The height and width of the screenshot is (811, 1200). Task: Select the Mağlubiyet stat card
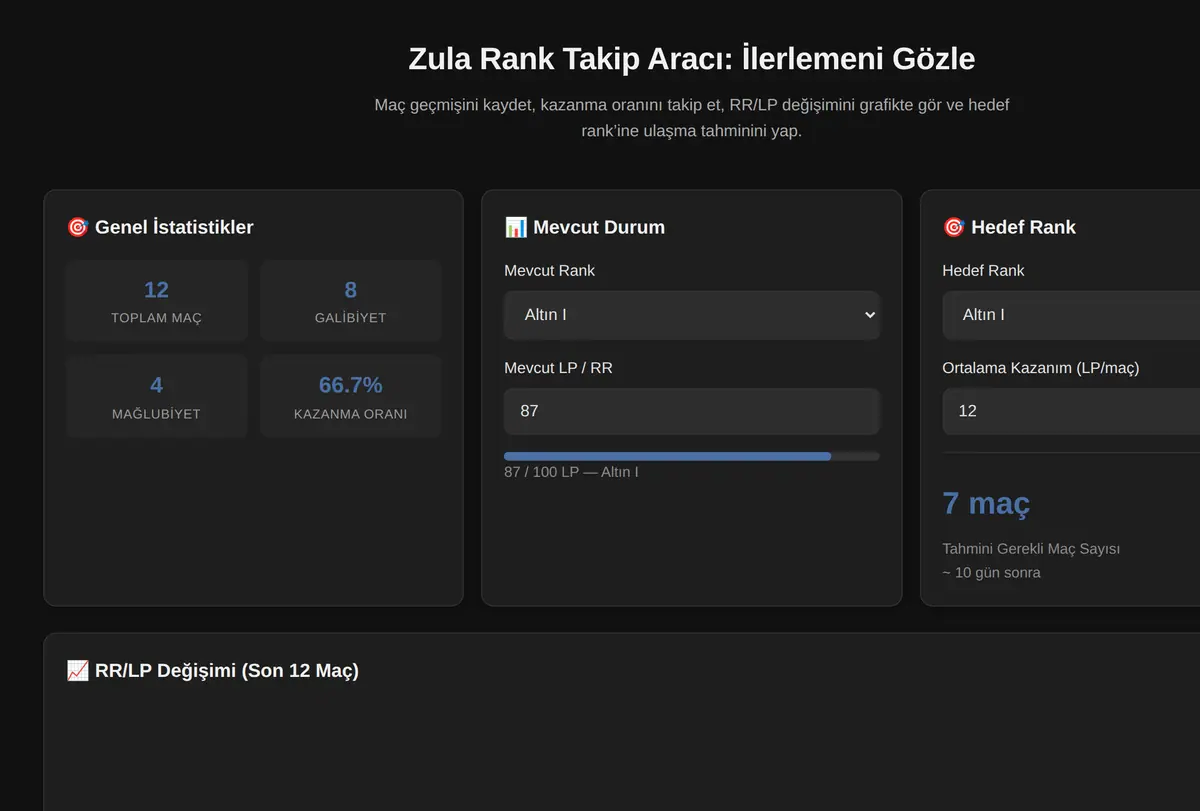tap(157, 396)
